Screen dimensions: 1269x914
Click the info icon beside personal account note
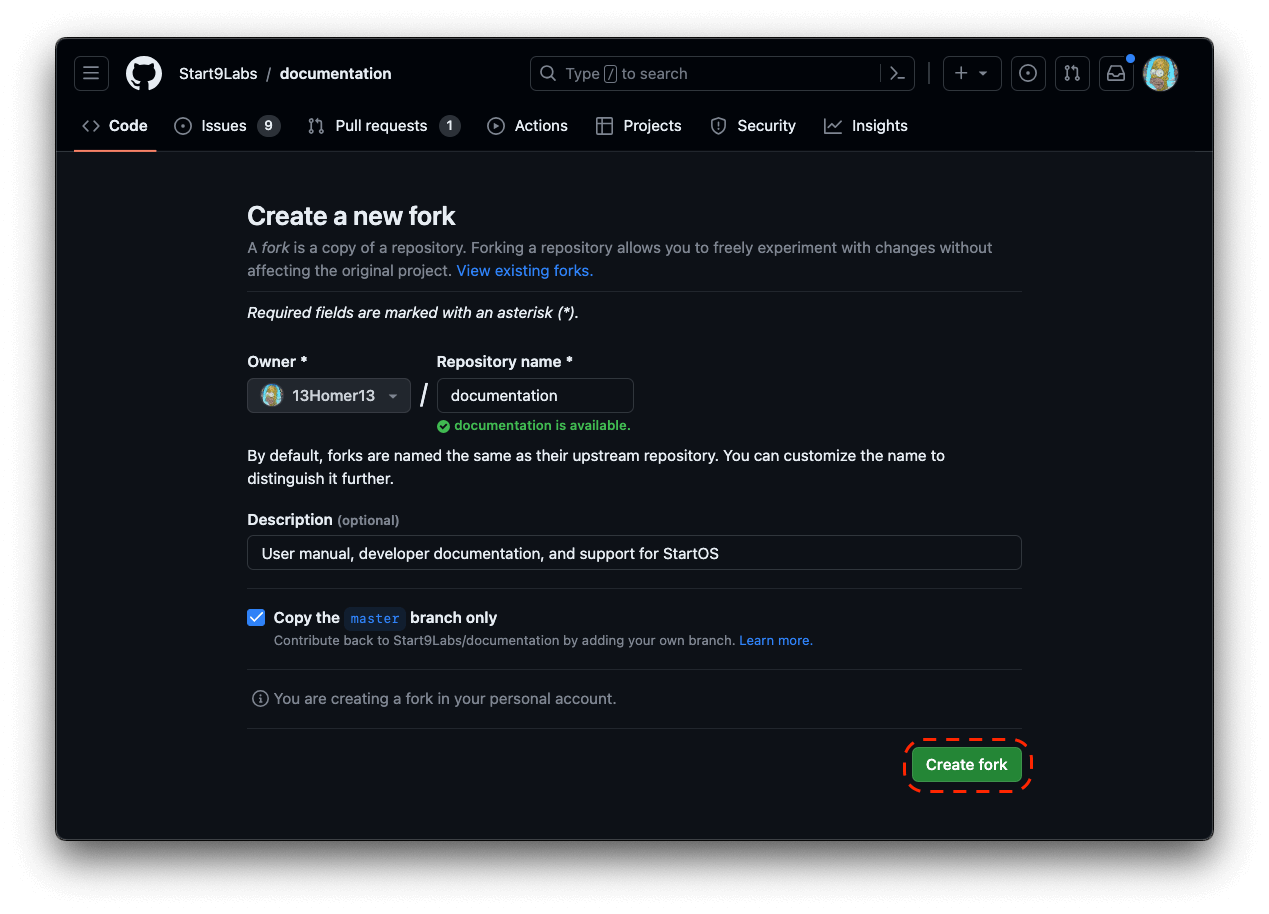coord(260,699)
